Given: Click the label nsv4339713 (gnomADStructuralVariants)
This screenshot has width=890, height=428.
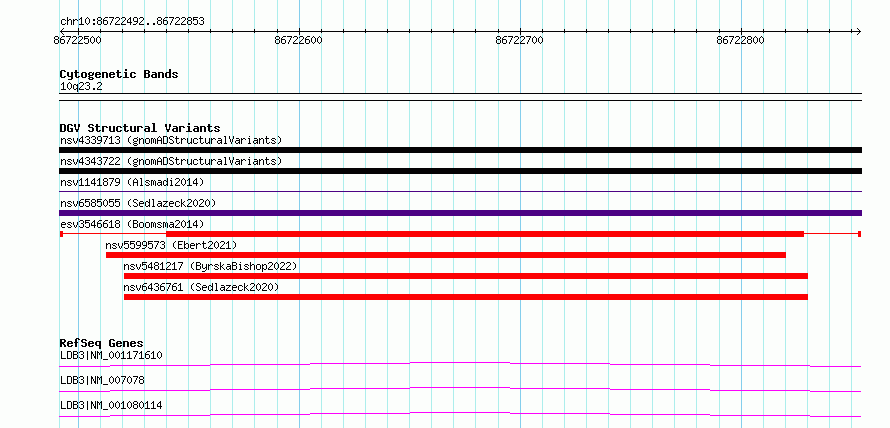Looking at the screenshot, I should 171,140.
